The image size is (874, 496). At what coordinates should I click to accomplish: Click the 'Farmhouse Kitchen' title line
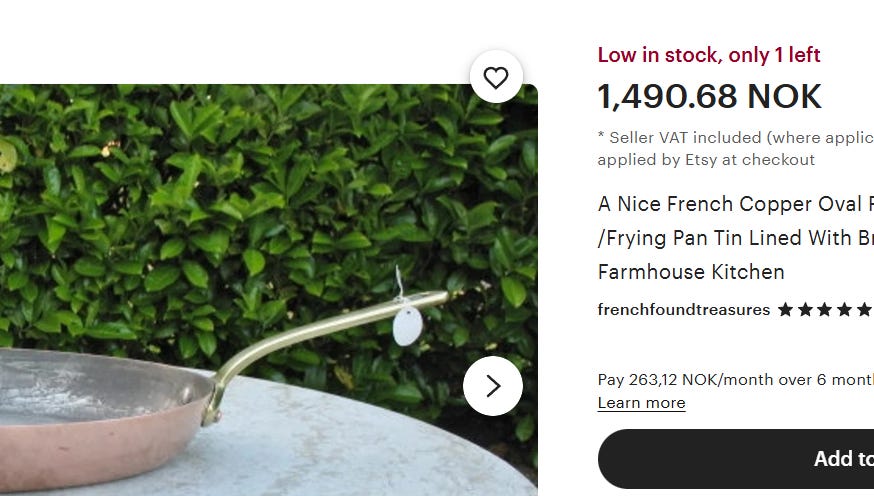tap(691, 272)
